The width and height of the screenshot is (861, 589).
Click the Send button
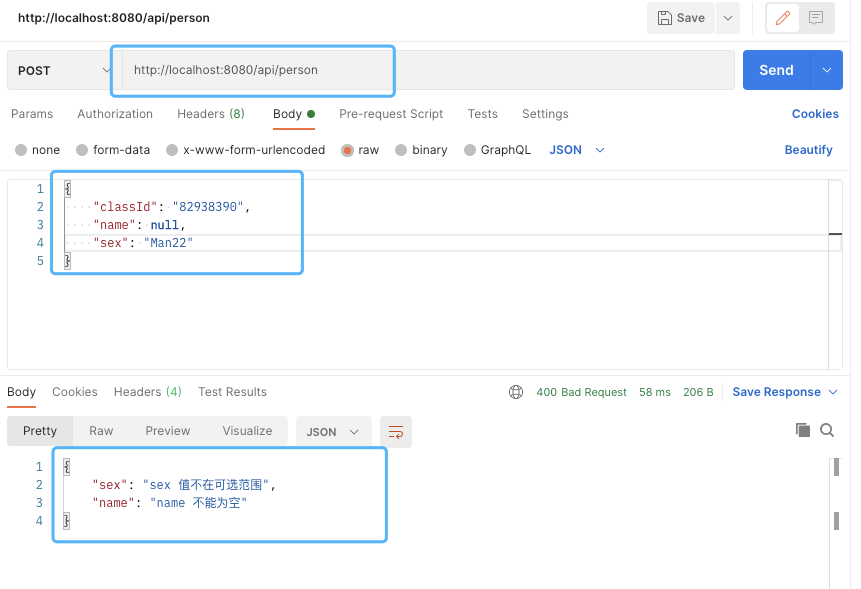pyautogui.click(x=776, y=70)
